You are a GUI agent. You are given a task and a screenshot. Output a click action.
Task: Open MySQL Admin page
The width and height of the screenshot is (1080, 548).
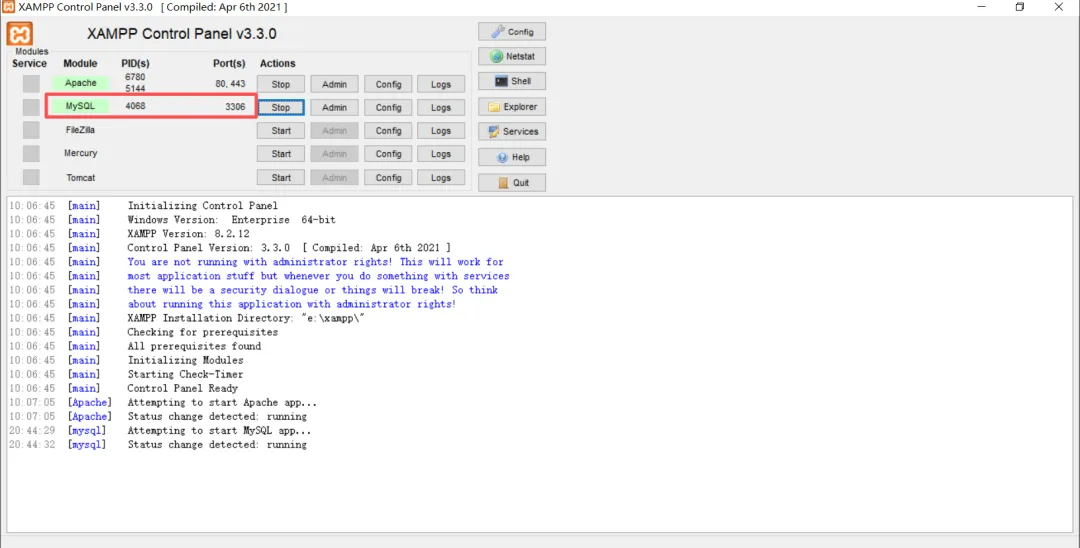[x=334, y=107]
